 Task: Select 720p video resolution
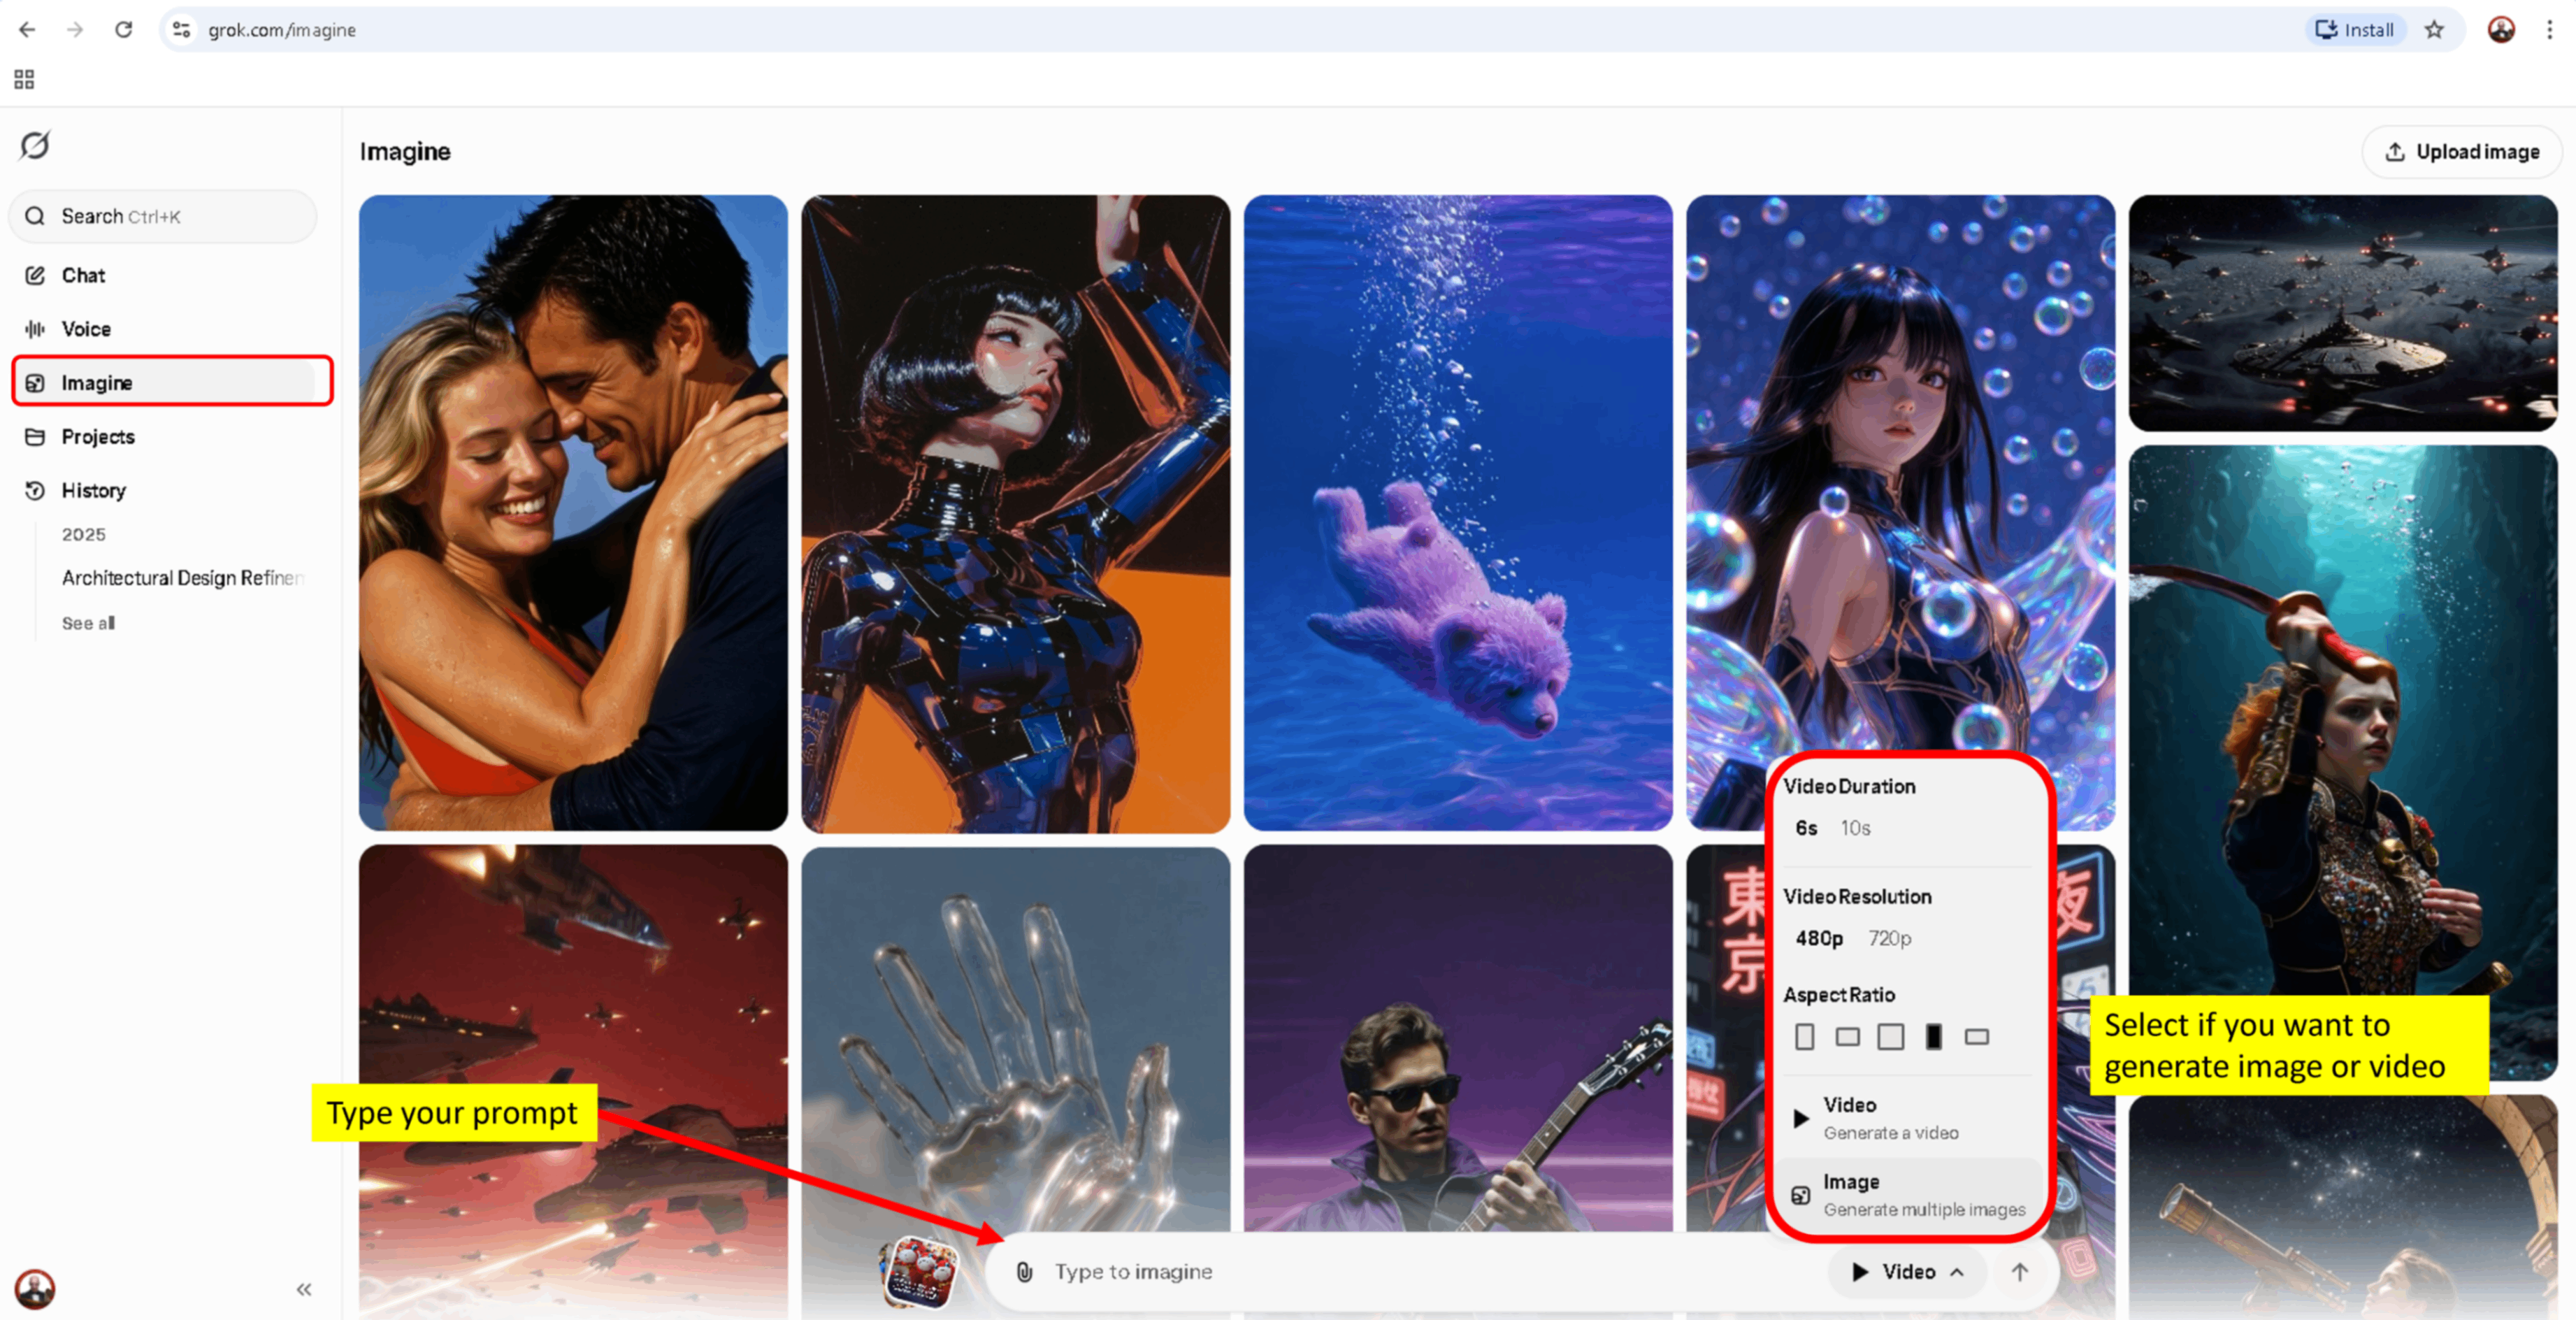pos(1889,938)
